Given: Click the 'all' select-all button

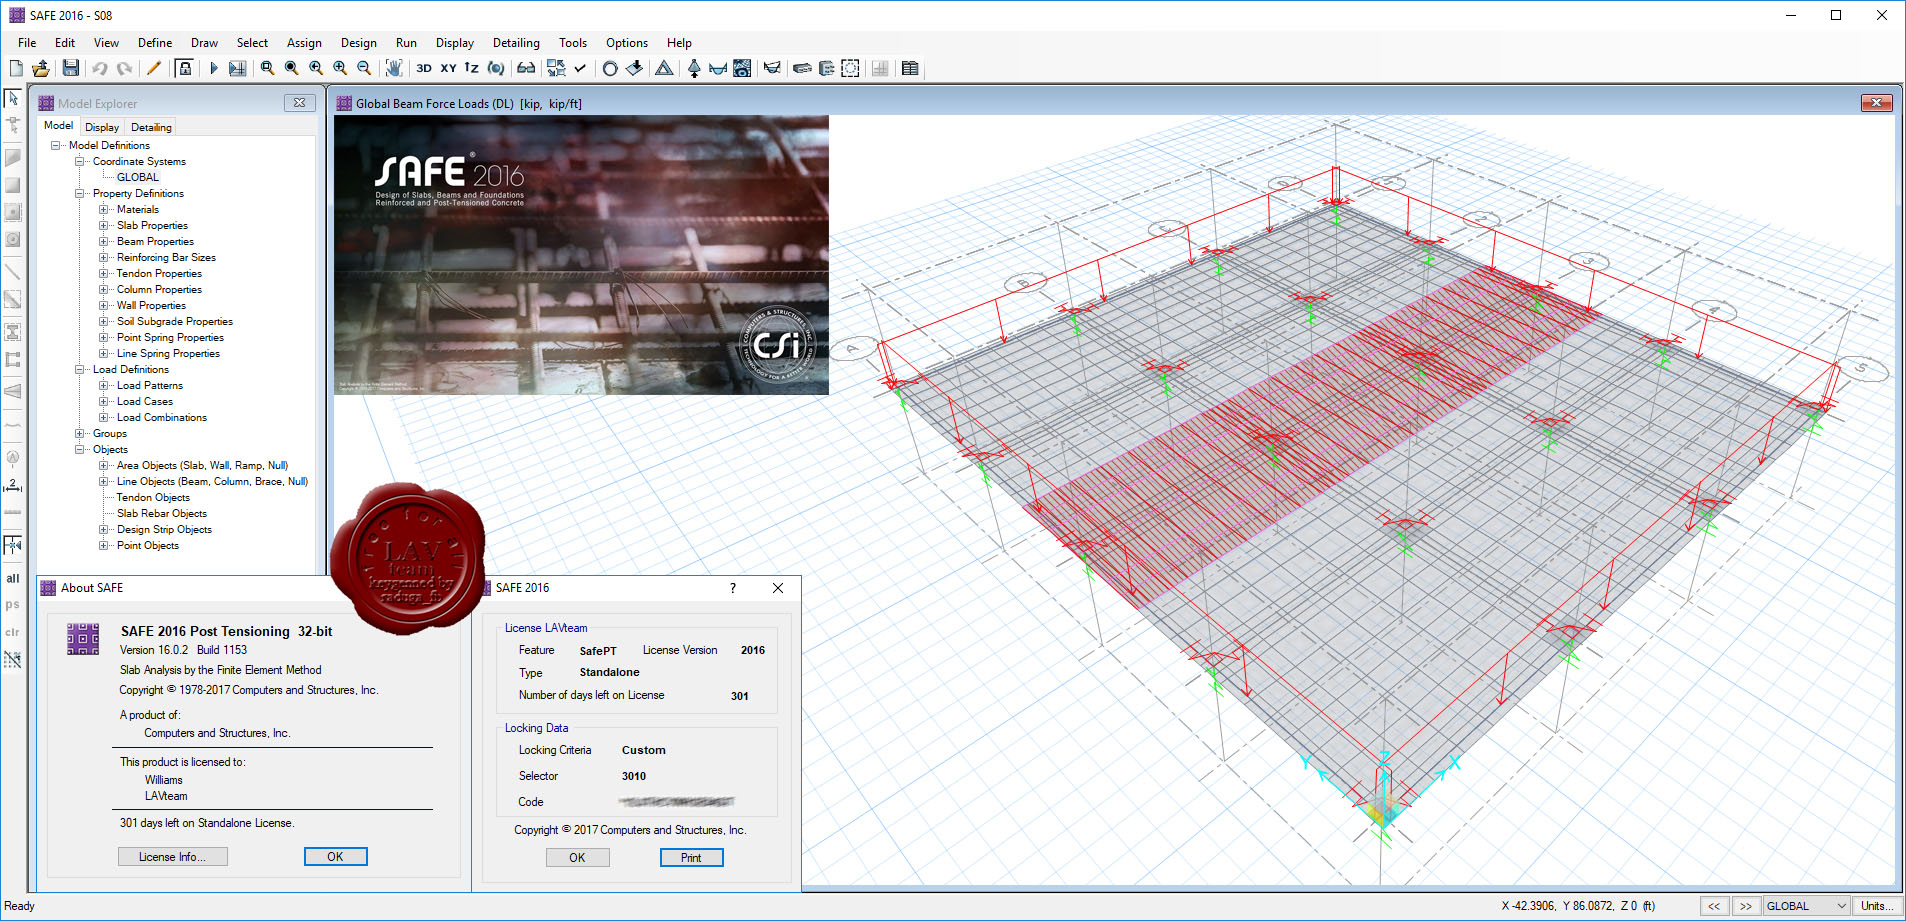Looking at the screenshot, I should click(13, 578).
